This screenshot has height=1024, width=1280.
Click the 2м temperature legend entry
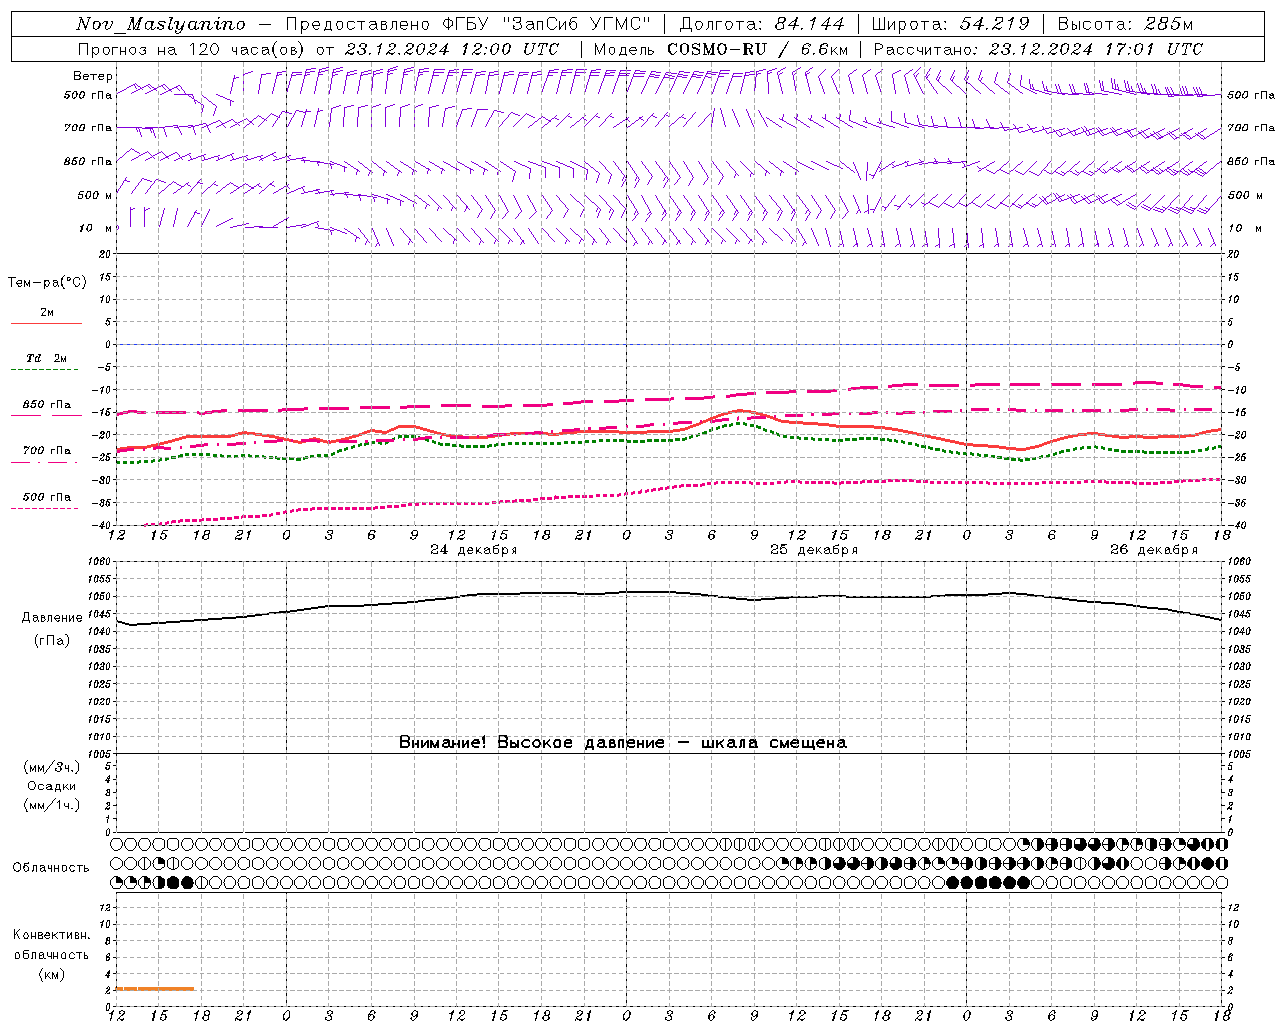pos(47,312)
